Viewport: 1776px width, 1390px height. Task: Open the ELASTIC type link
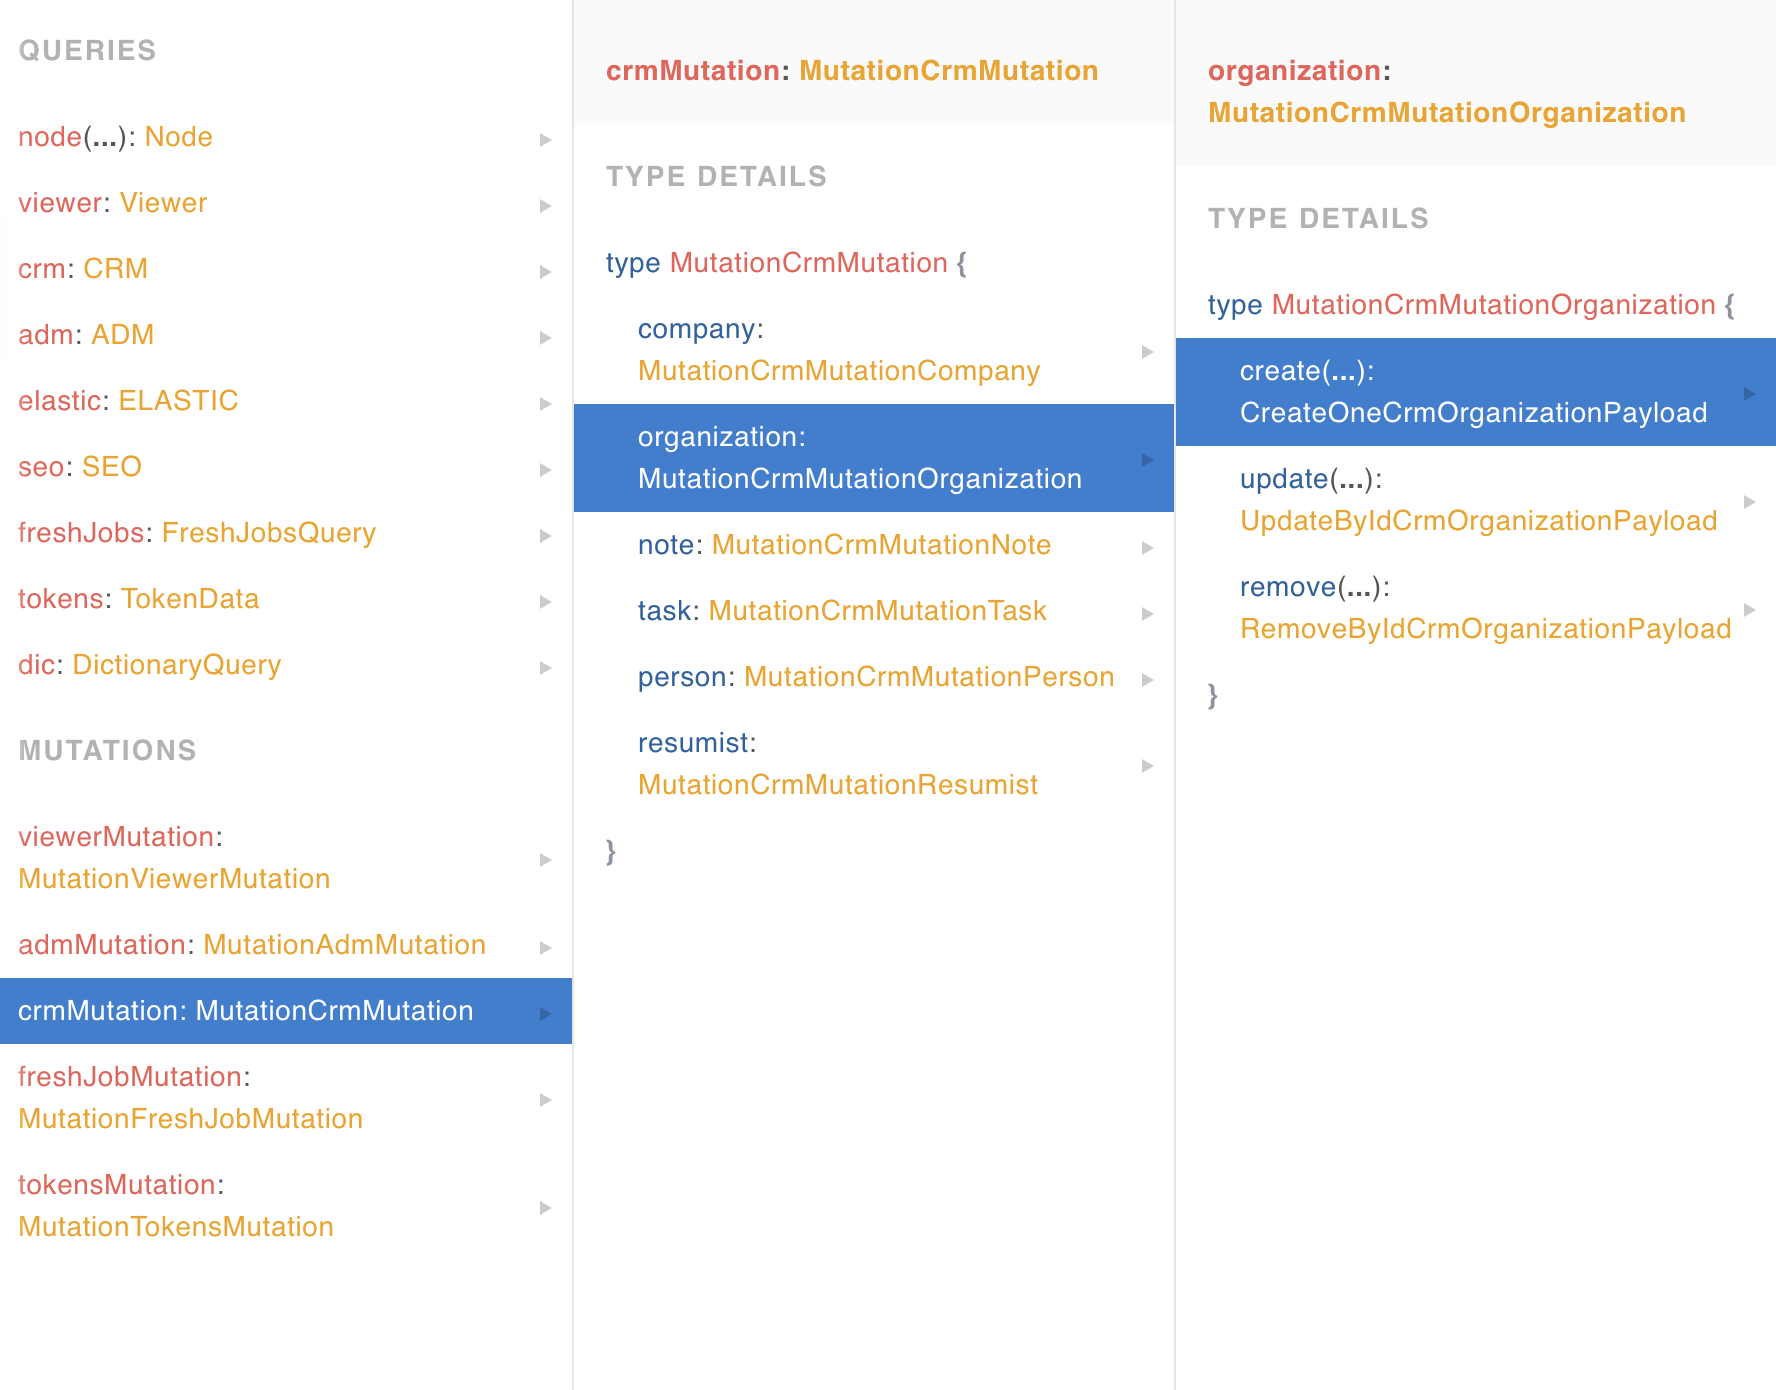tap(178, 401)
